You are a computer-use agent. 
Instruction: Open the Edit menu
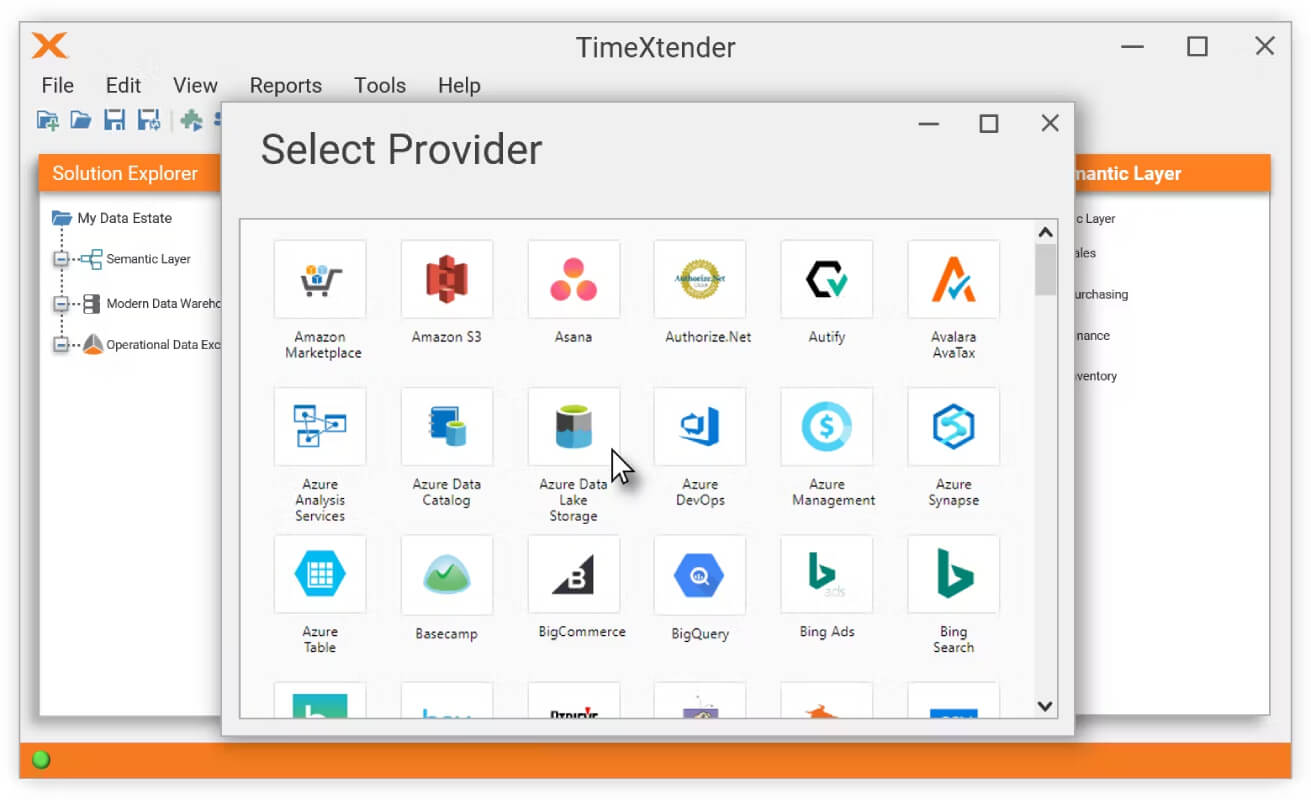pos(124,86)
